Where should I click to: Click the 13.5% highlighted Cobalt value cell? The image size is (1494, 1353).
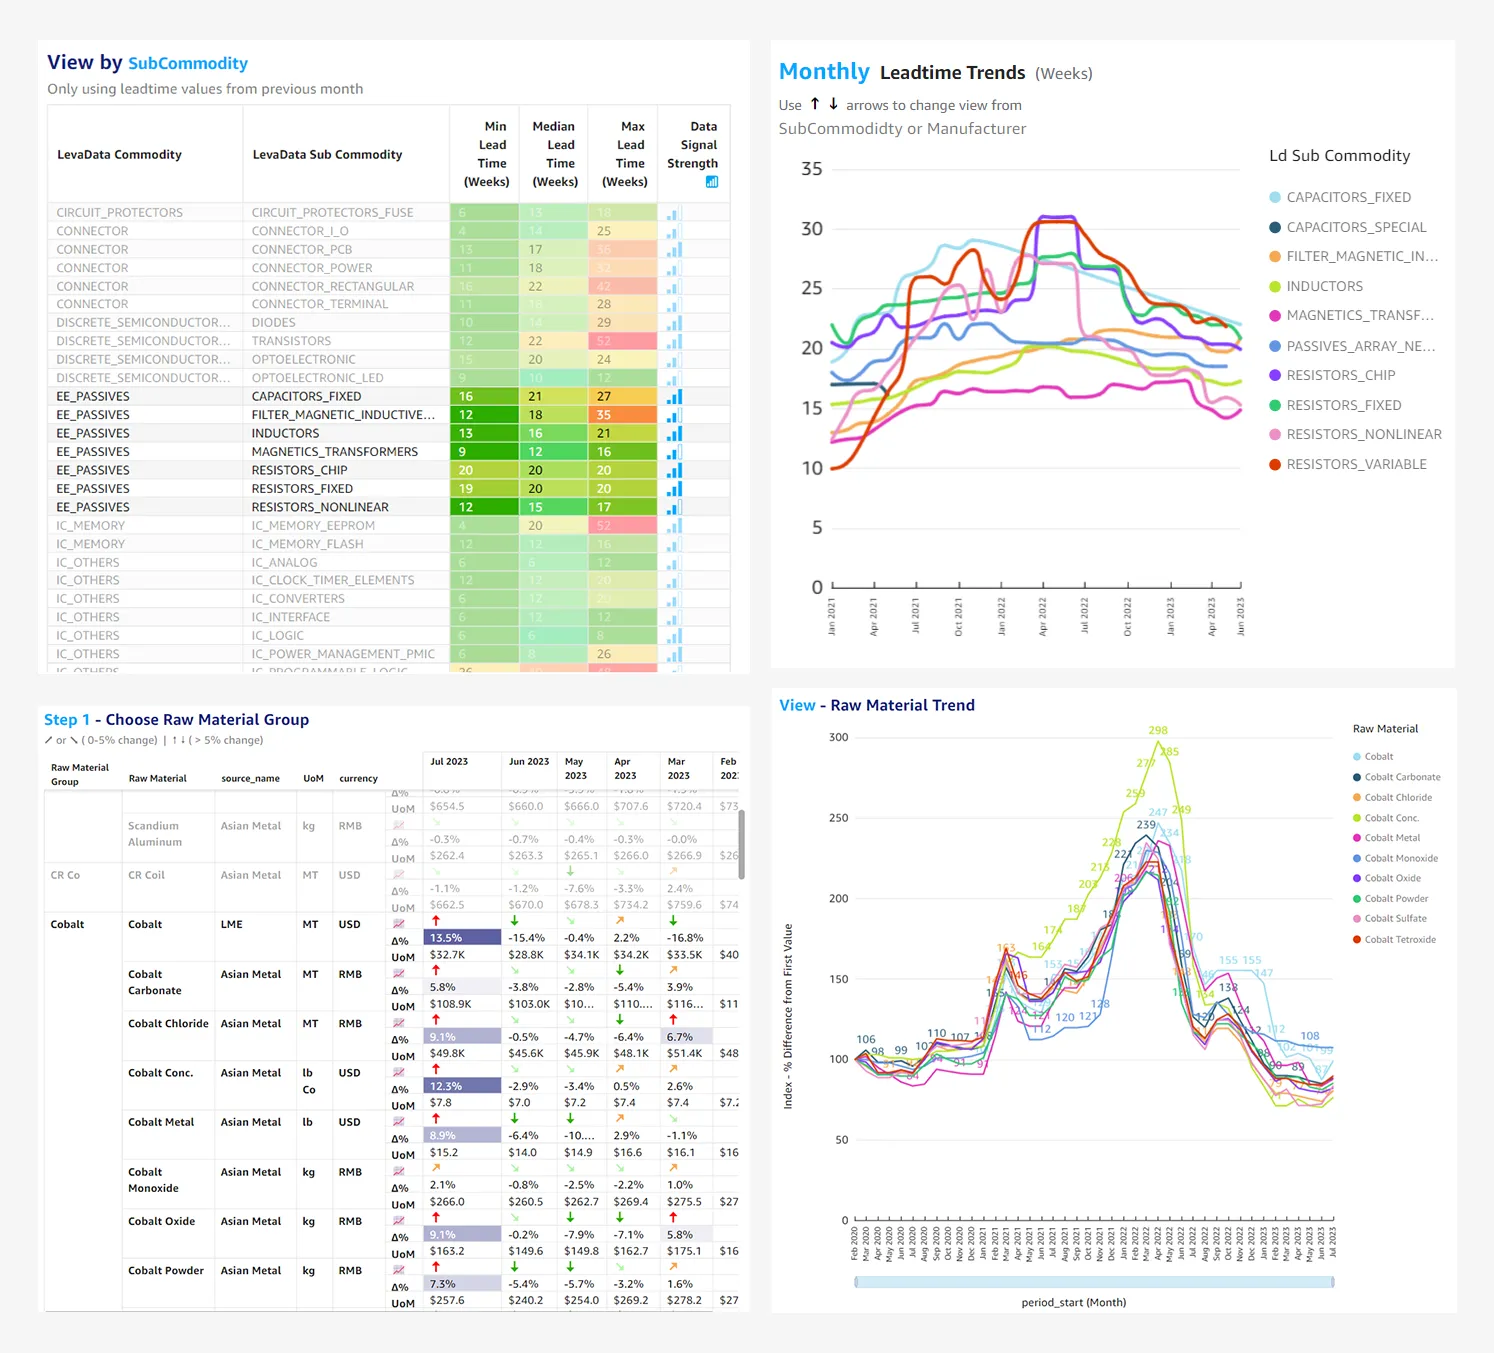click(x=463, y=938)
